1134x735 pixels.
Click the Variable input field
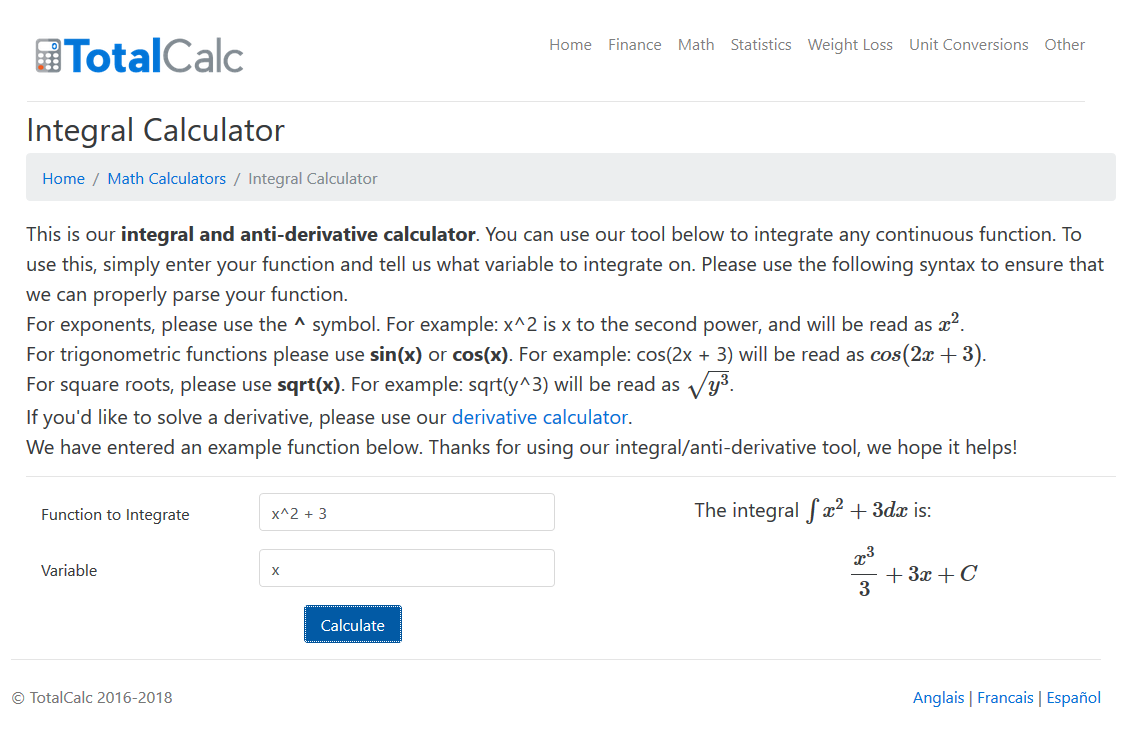pos(406,567)
